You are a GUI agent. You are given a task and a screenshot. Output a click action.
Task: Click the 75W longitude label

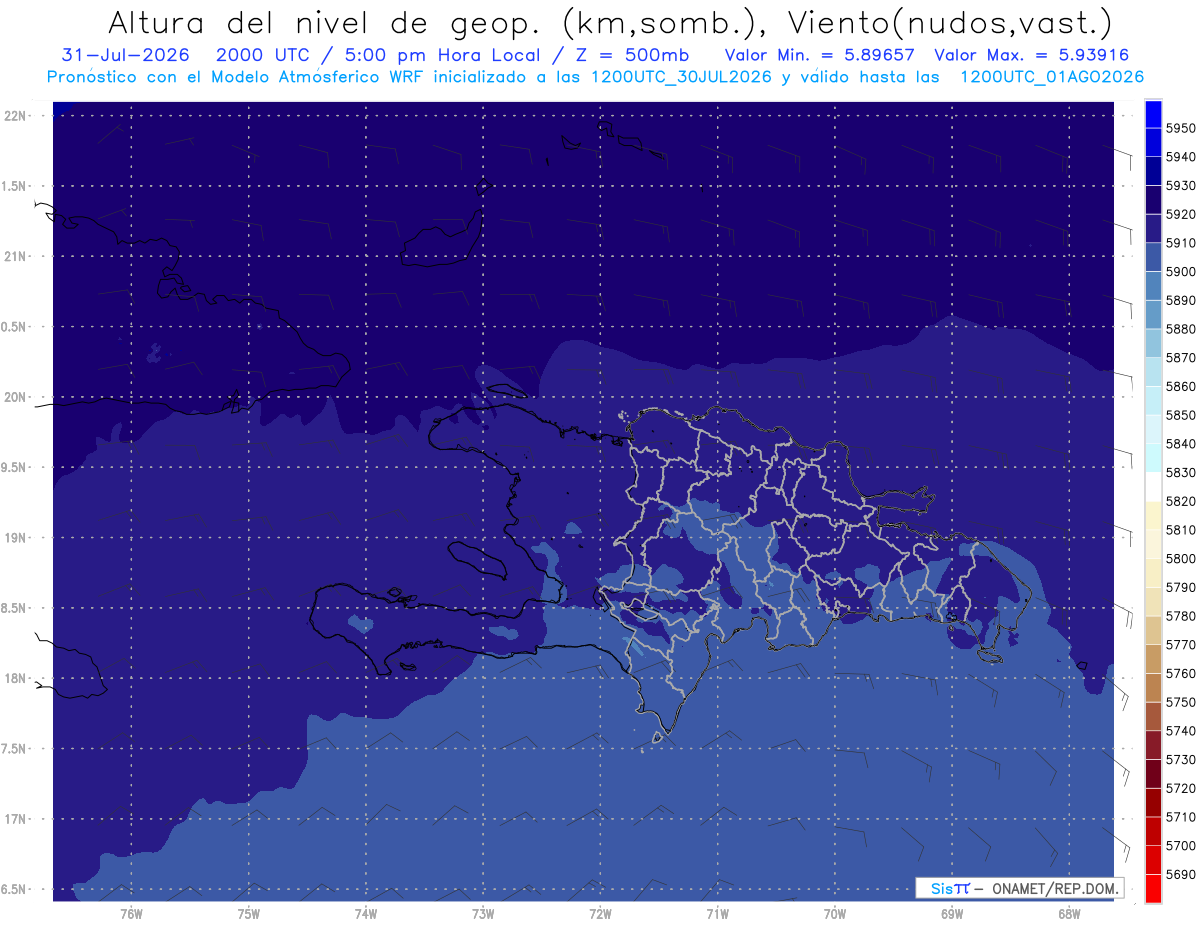[x=249, y=913]
